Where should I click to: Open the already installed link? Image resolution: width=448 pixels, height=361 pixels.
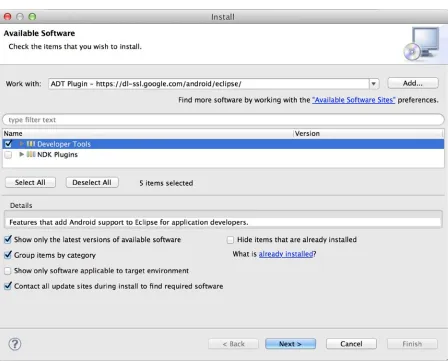coord(286,254)
